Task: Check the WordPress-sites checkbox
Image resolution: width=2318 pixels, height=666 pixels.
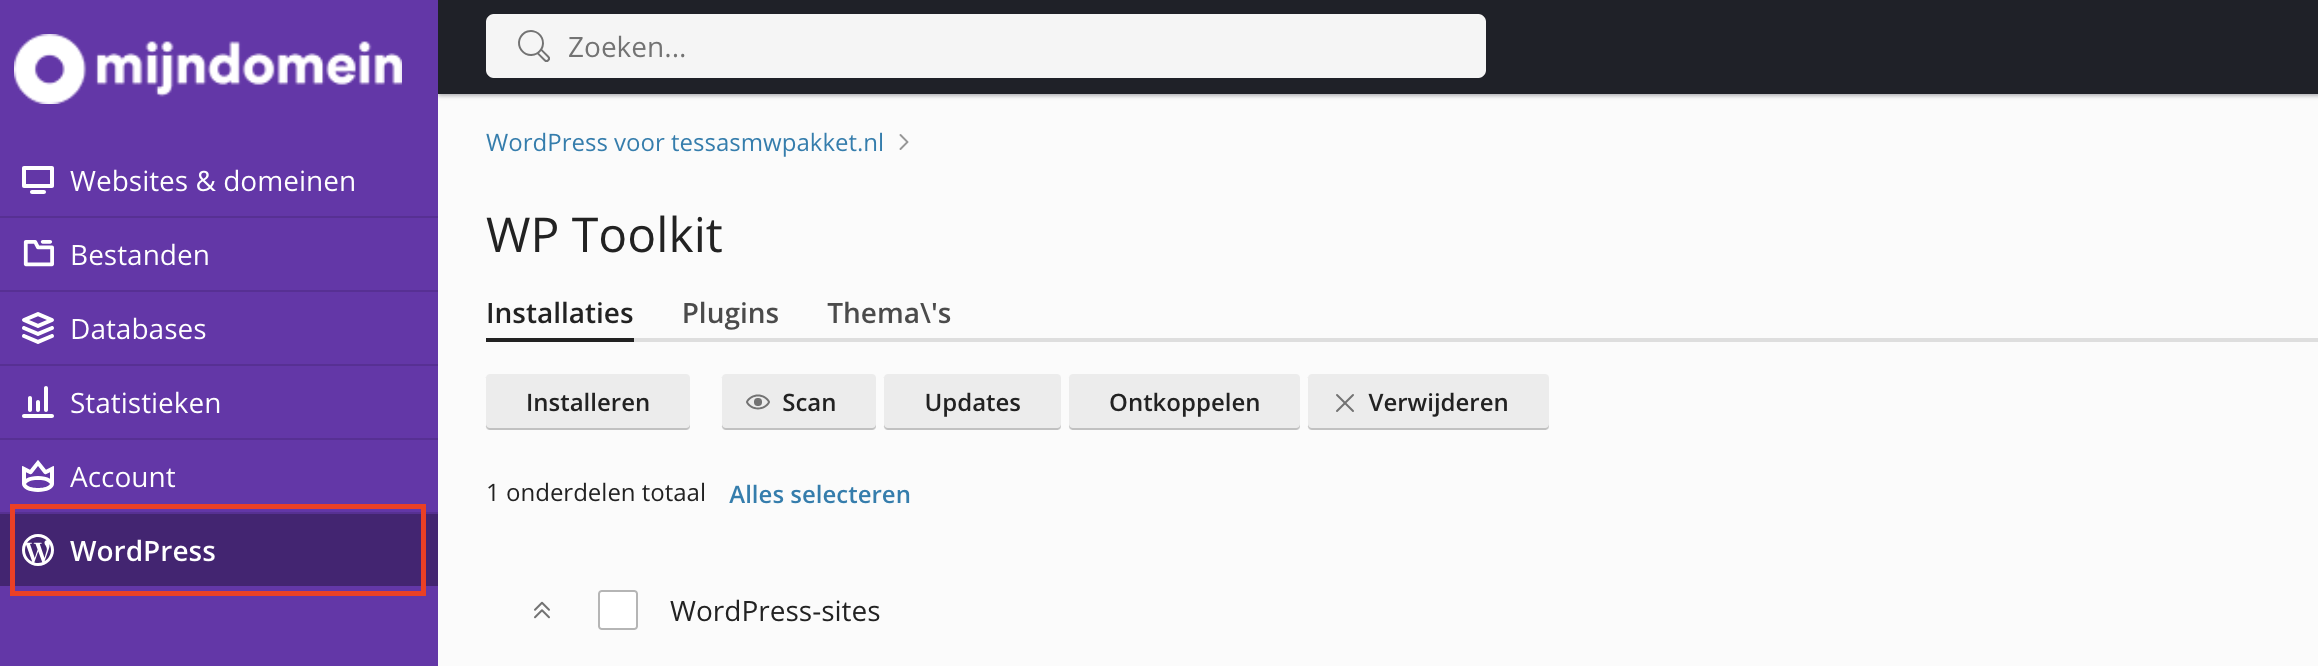Action: tap(618, 610)
